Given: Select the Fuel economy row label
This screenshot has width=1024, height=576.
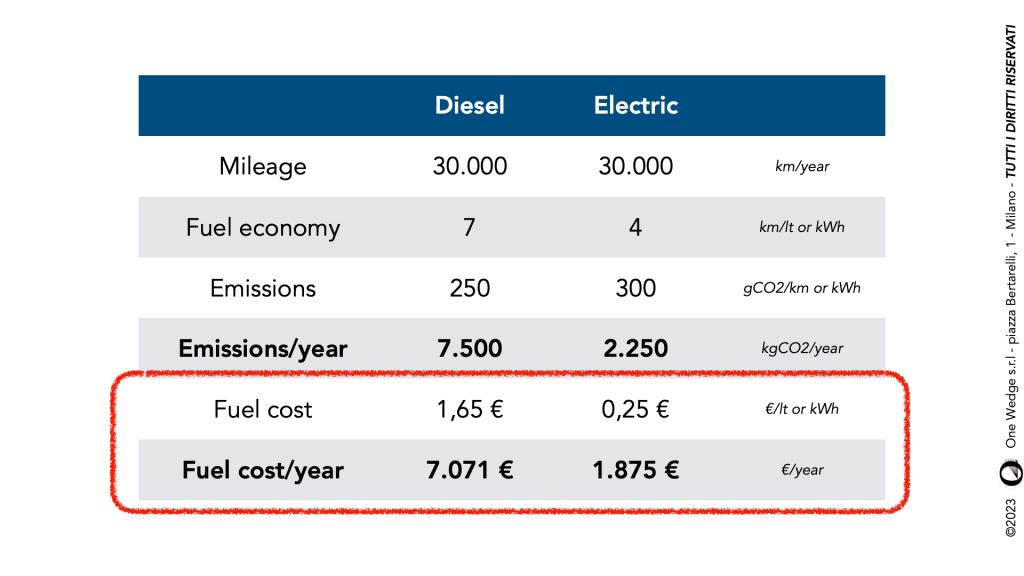Looking at the screenshot, I should [263, 228].
